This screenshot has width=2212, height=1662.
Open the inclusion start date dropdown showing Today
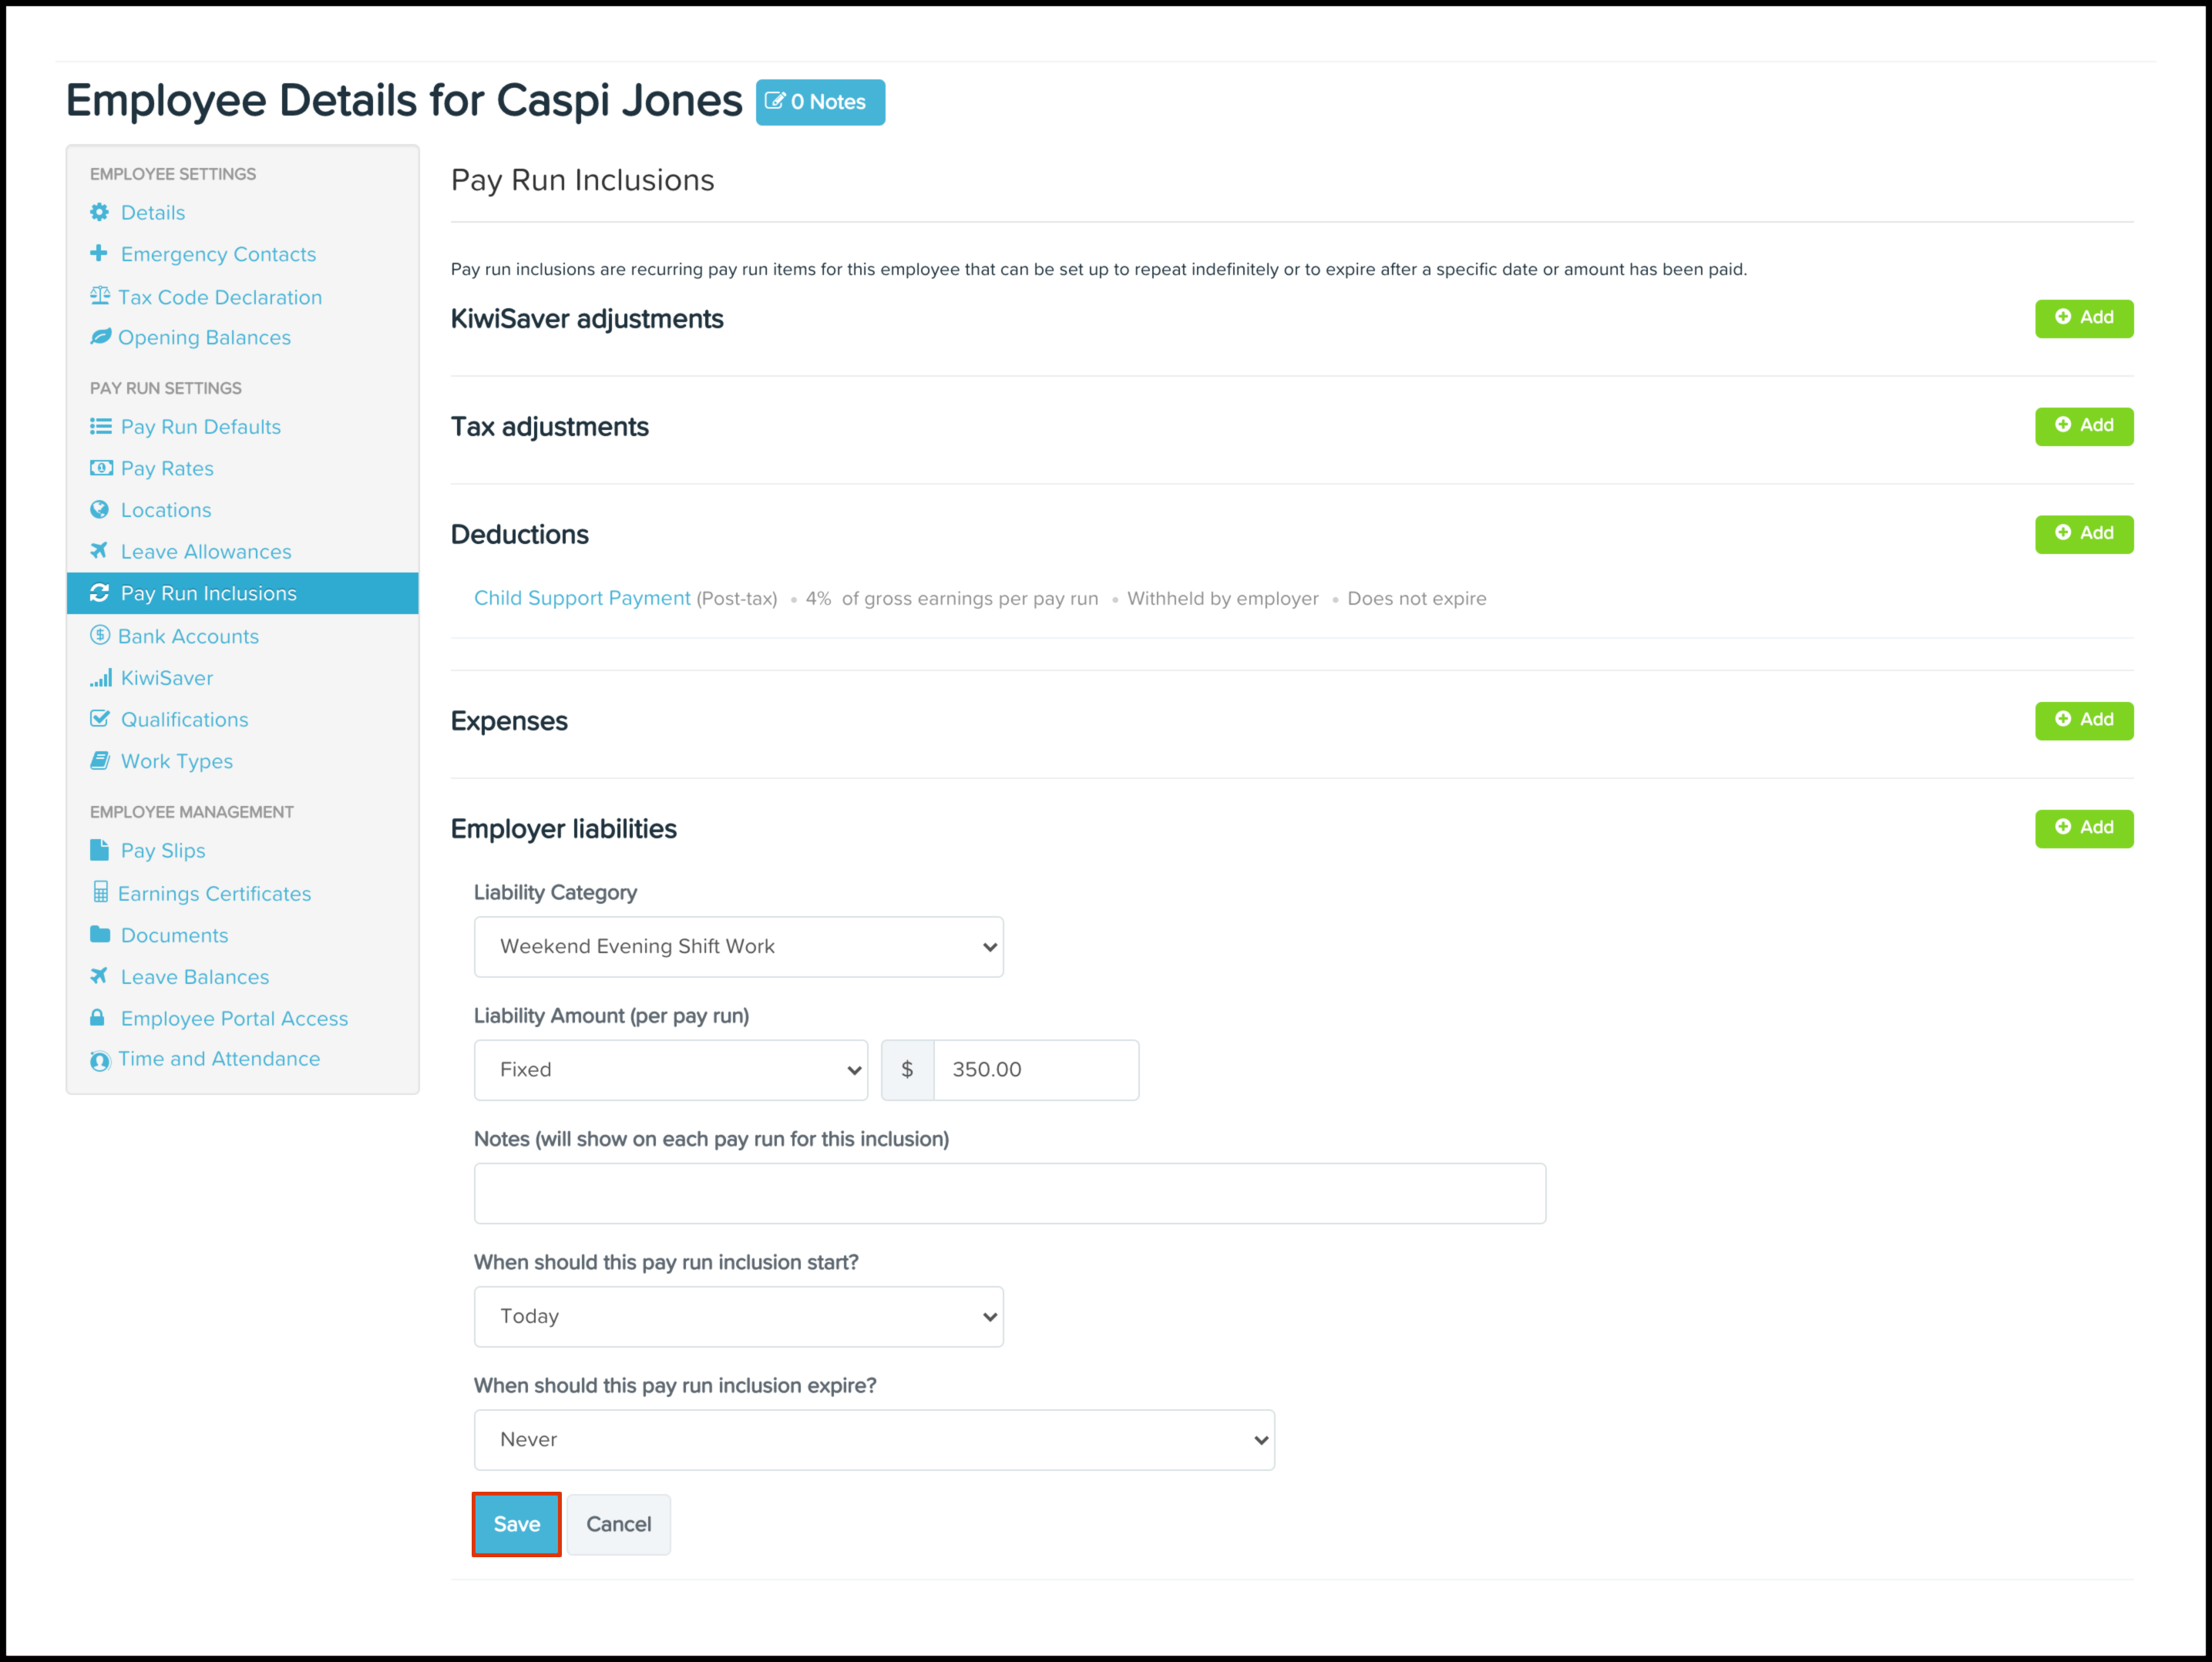click(738, 1316)
